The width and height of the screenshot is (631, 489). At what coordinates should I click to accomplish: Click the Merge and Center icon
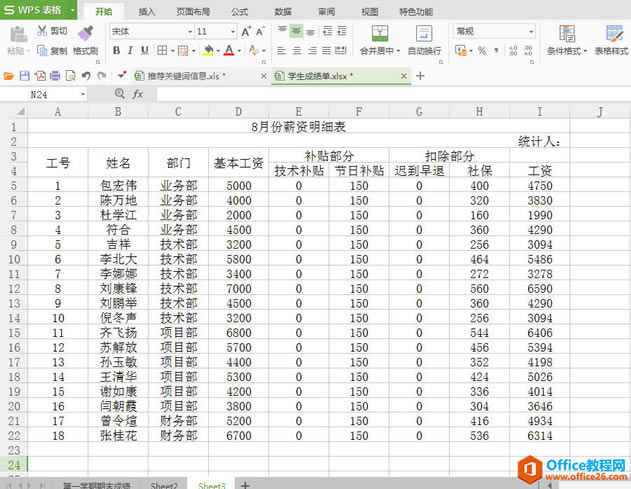[379, 33]
